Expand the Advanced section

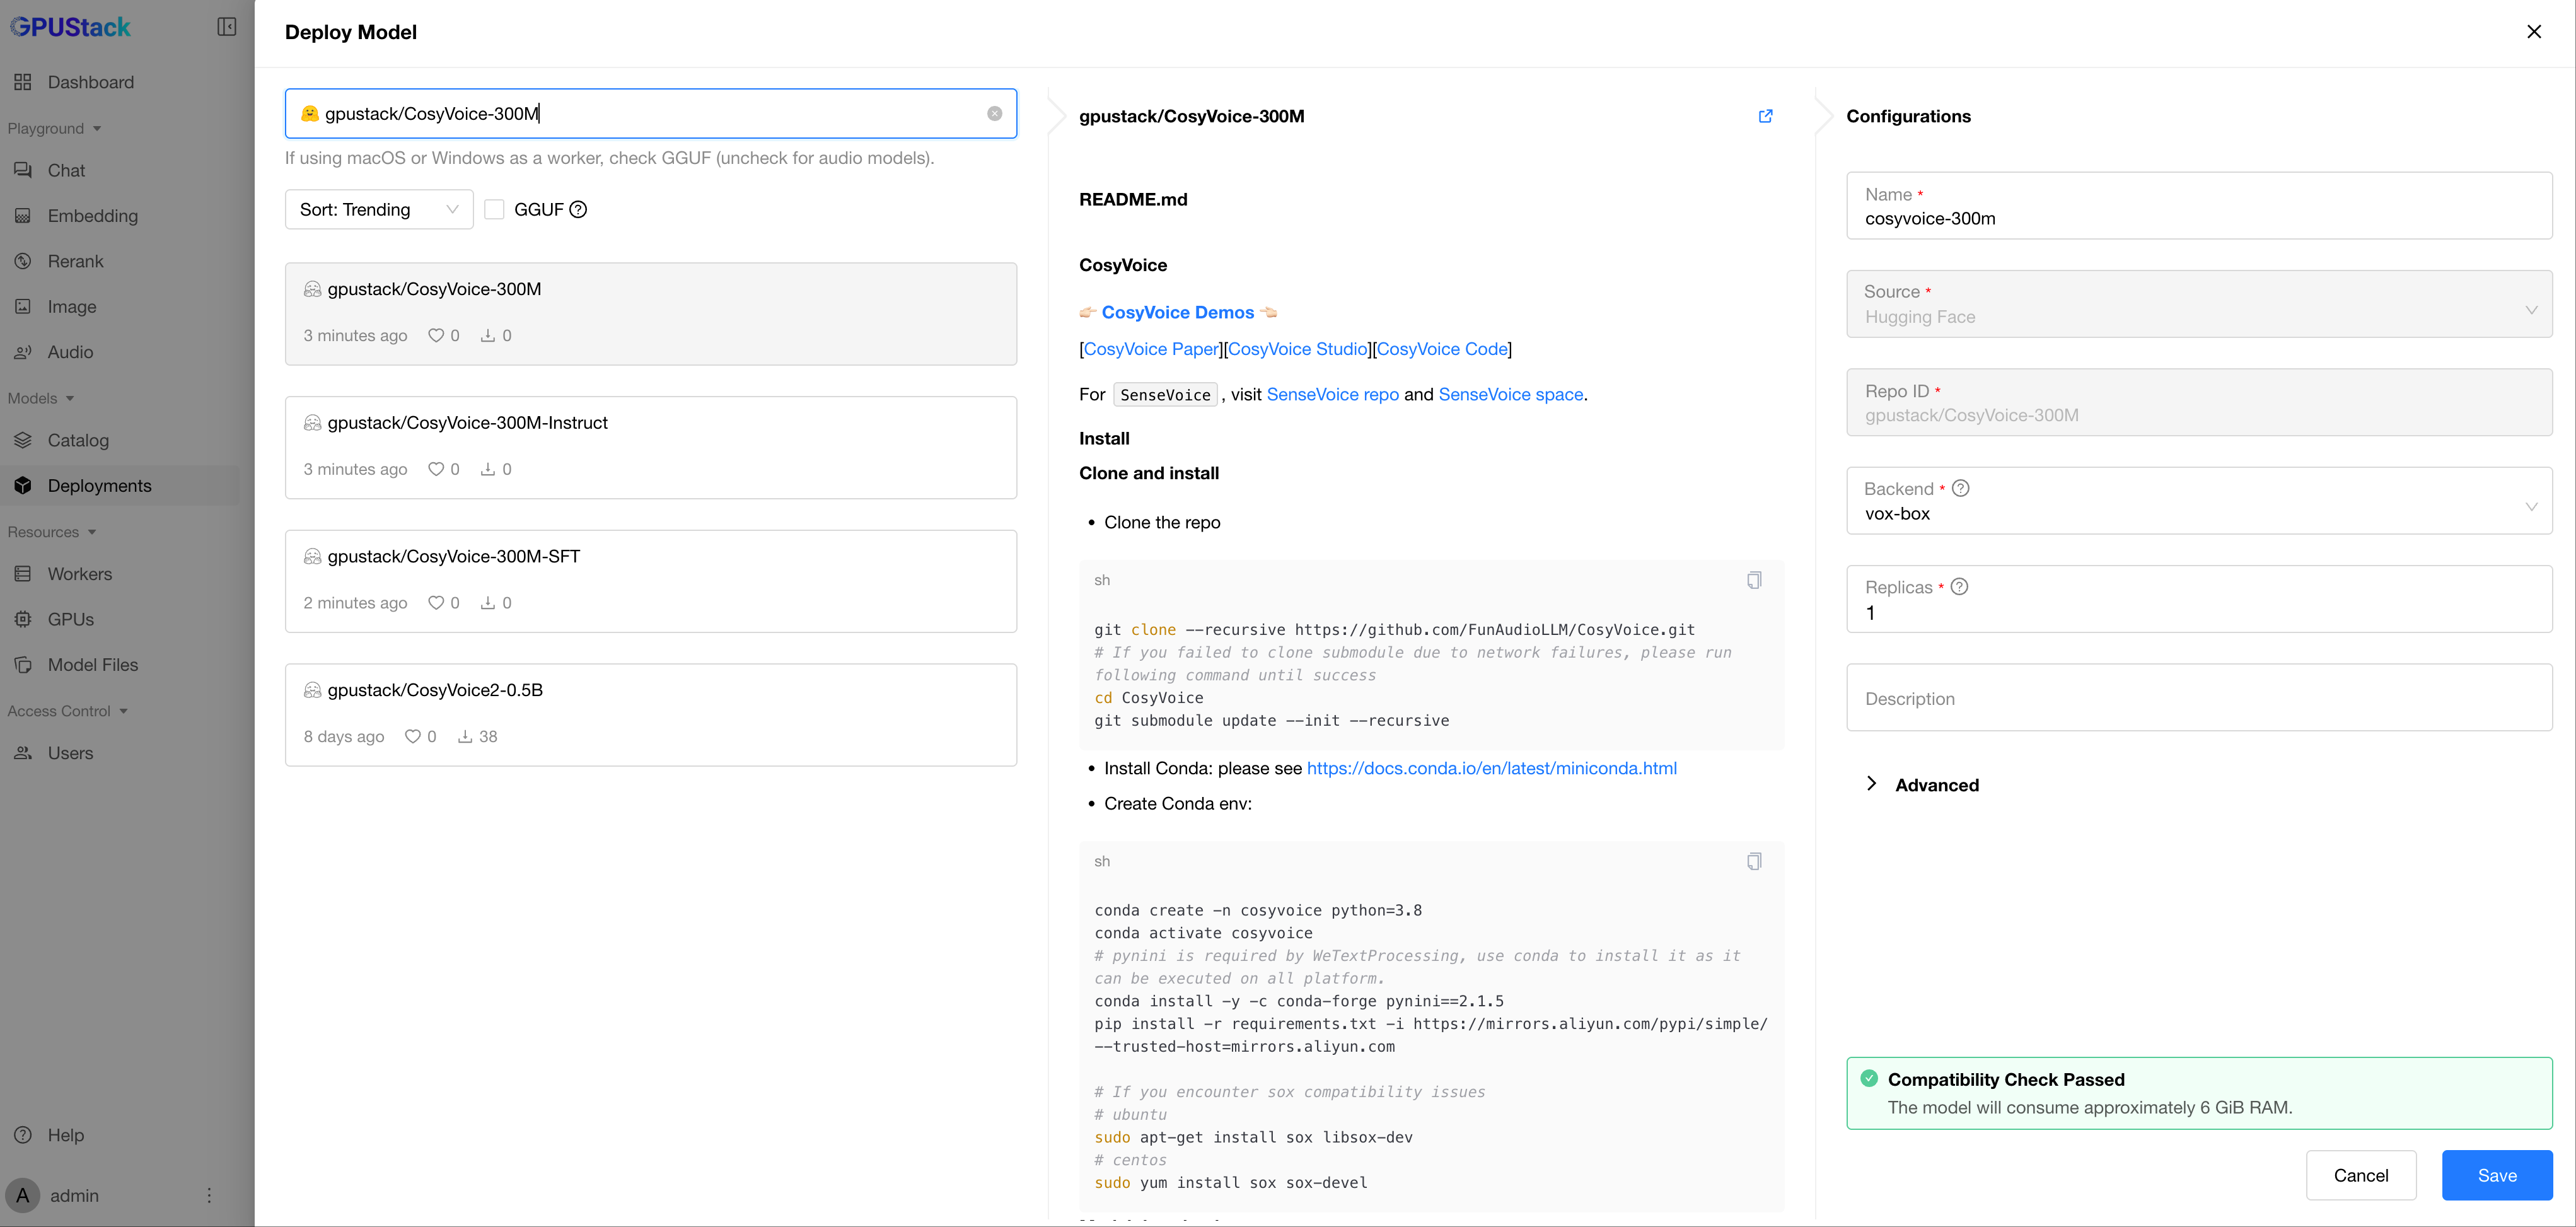(x=1935, y=785)
